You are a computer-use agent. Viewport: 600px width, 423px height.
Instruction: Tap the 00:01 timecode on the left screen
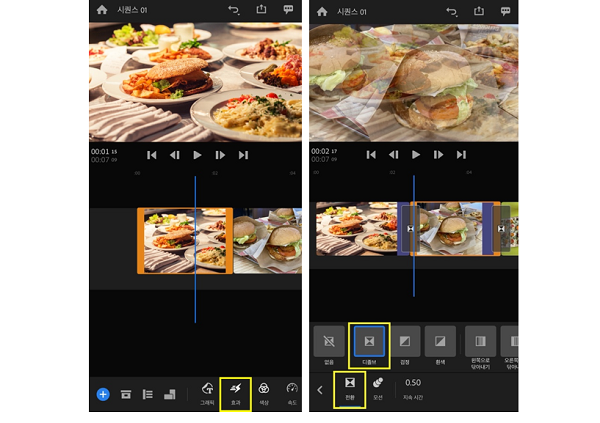point(104,152)
